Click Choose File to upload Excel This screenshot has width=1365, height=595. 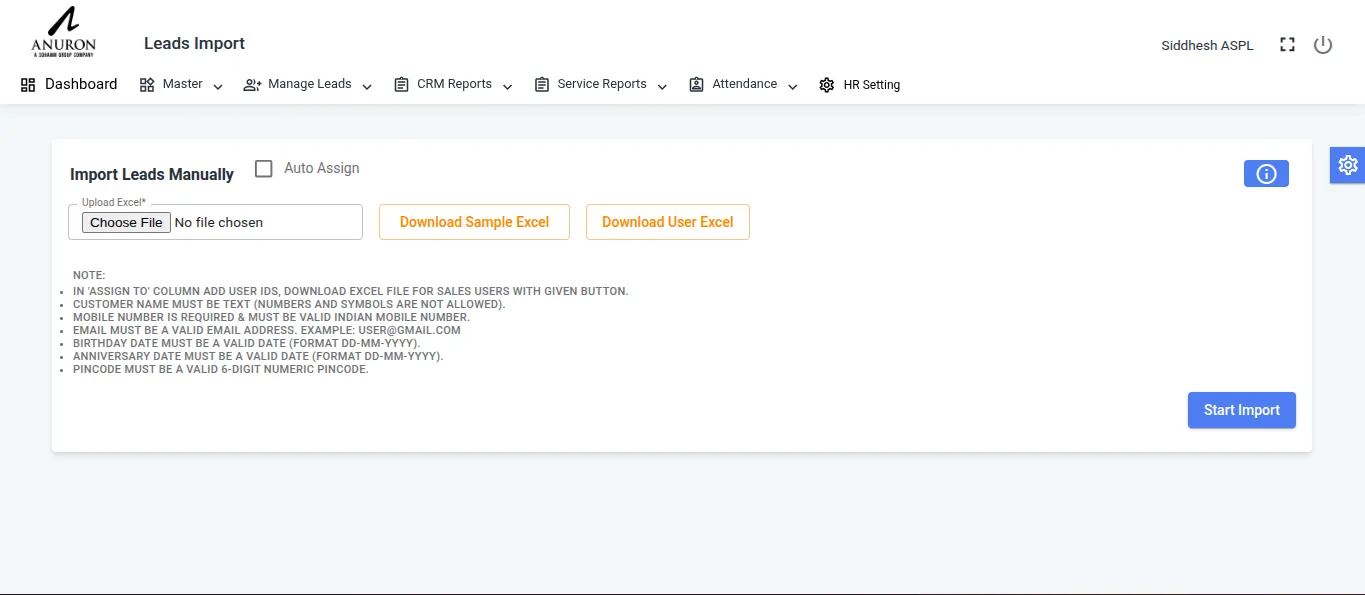pos(126,222)
